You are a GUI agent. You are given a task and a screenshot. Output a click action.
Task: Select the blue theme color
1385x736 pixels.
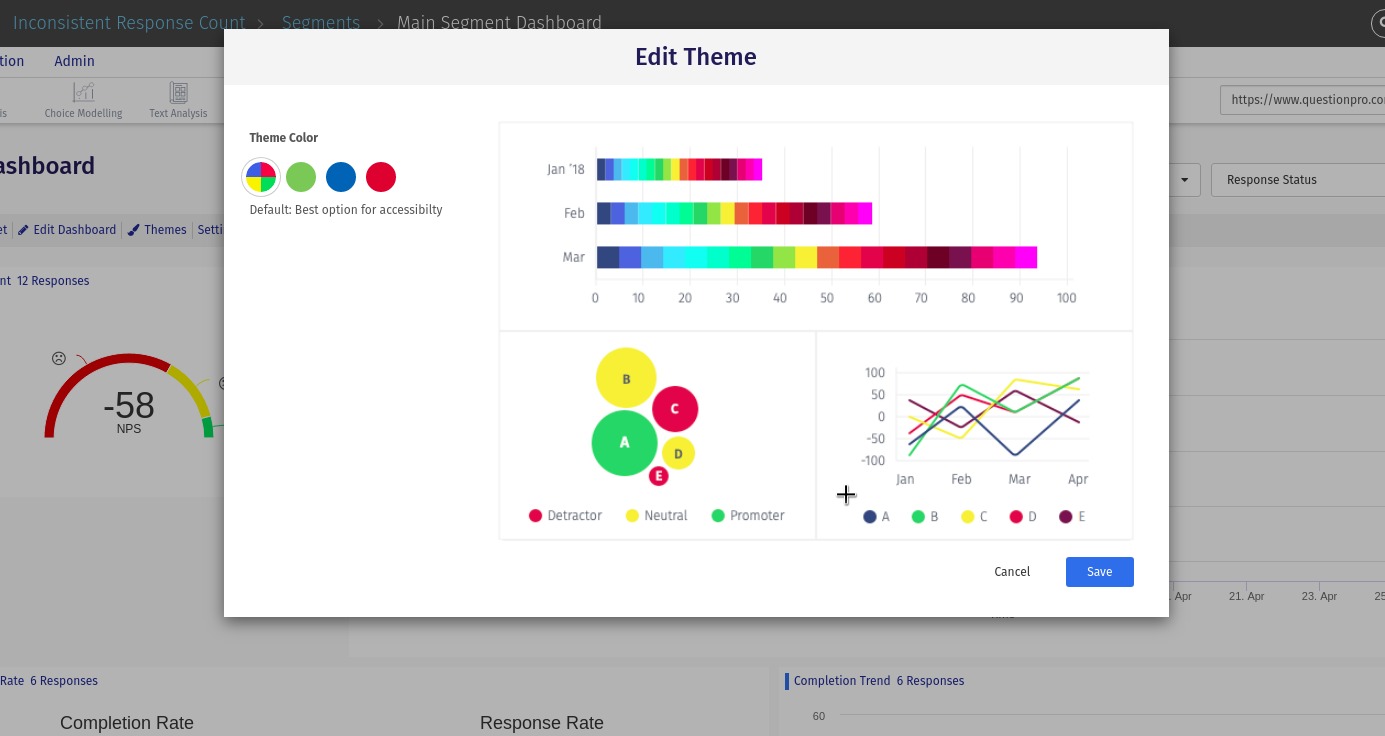click(341, 177)
